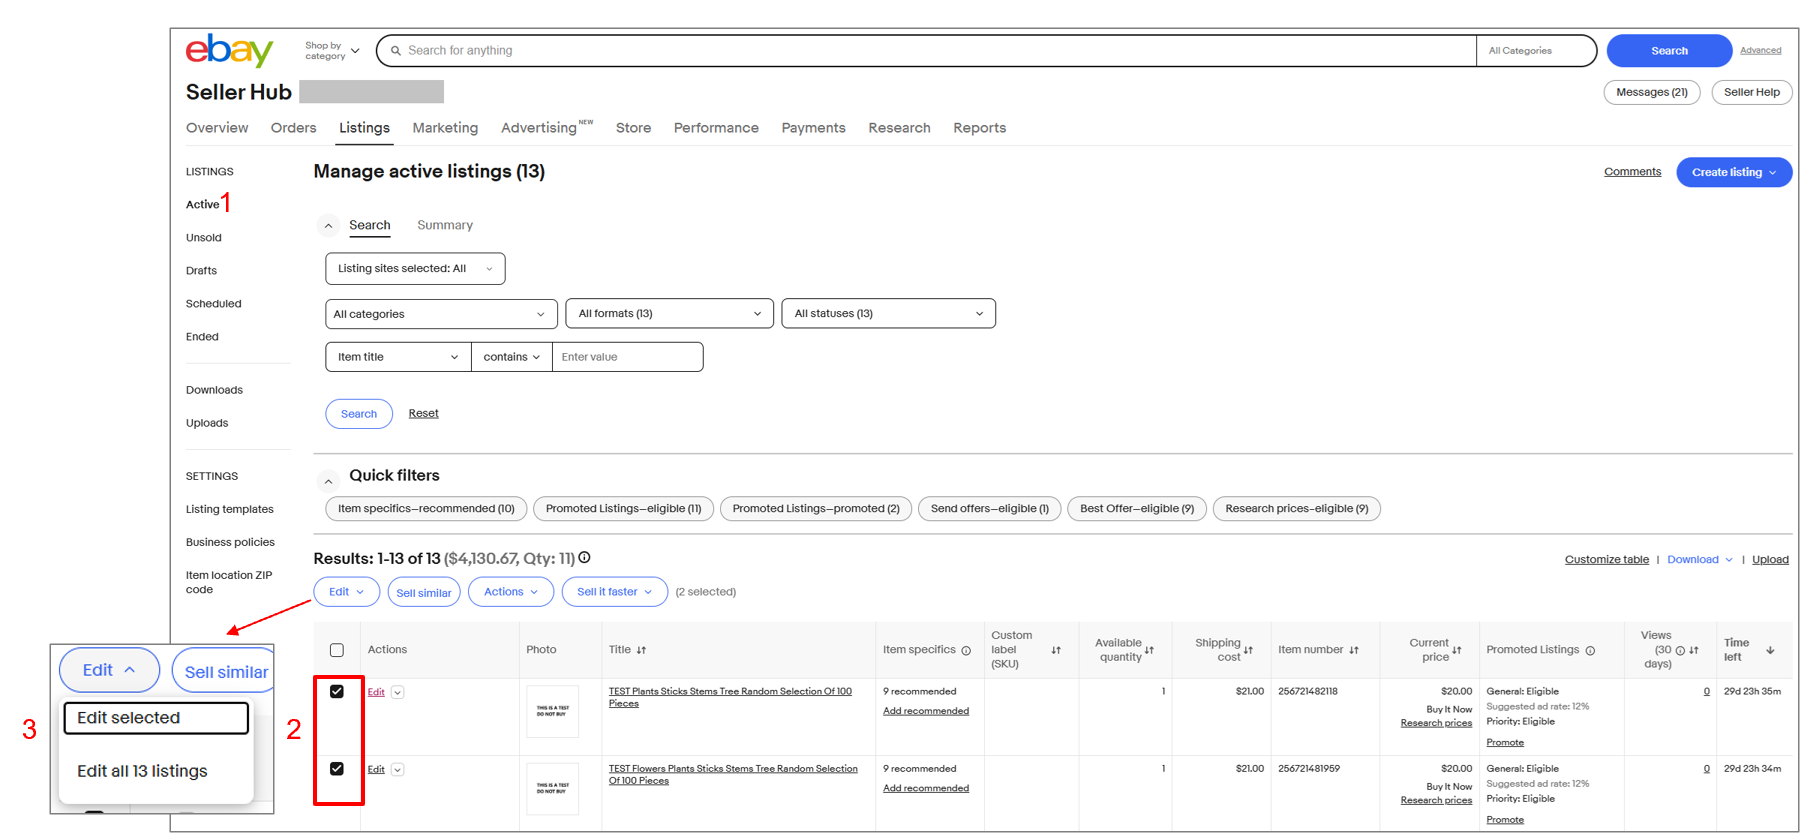Click the eBay logo
Image resolution: width=1810 pixels, height=838 pixels.
tap(229, 50)
